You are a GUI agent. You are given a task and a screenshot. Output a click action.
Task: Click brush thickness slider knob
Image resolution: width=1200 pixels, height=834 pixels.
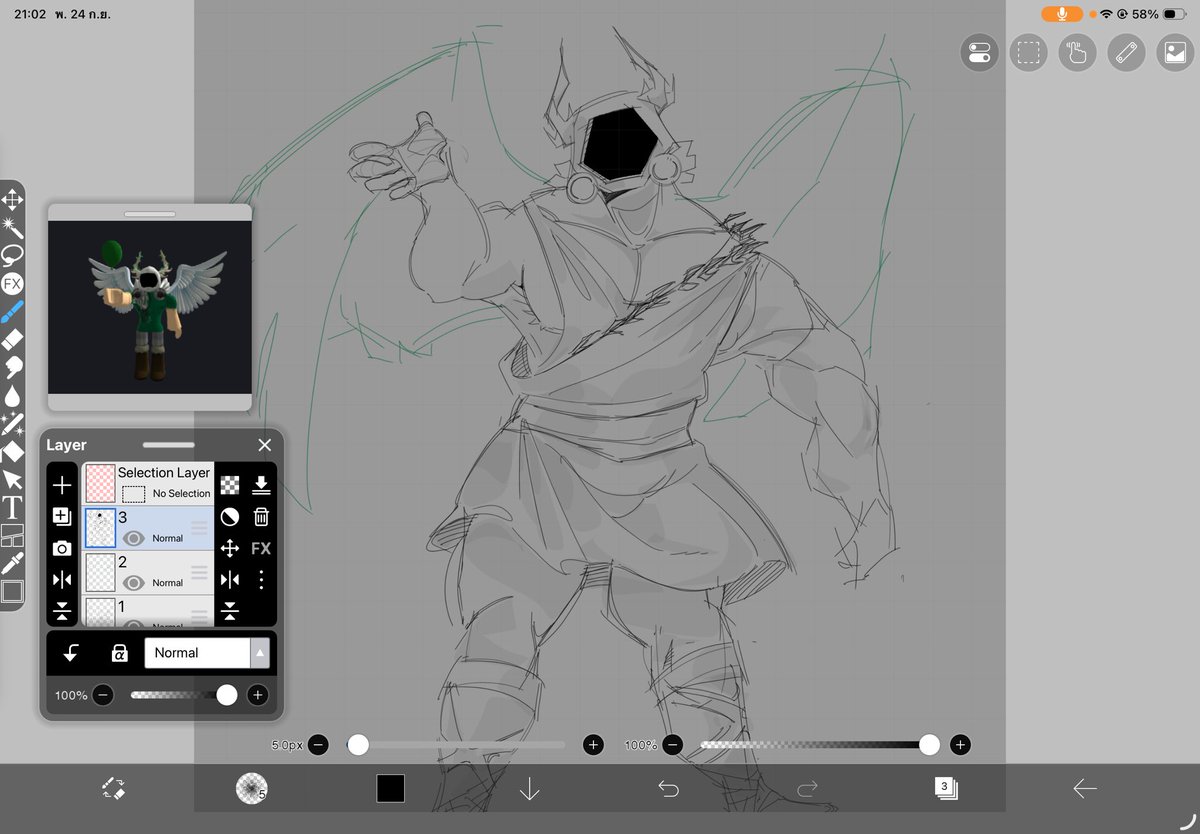coord(358,744)
